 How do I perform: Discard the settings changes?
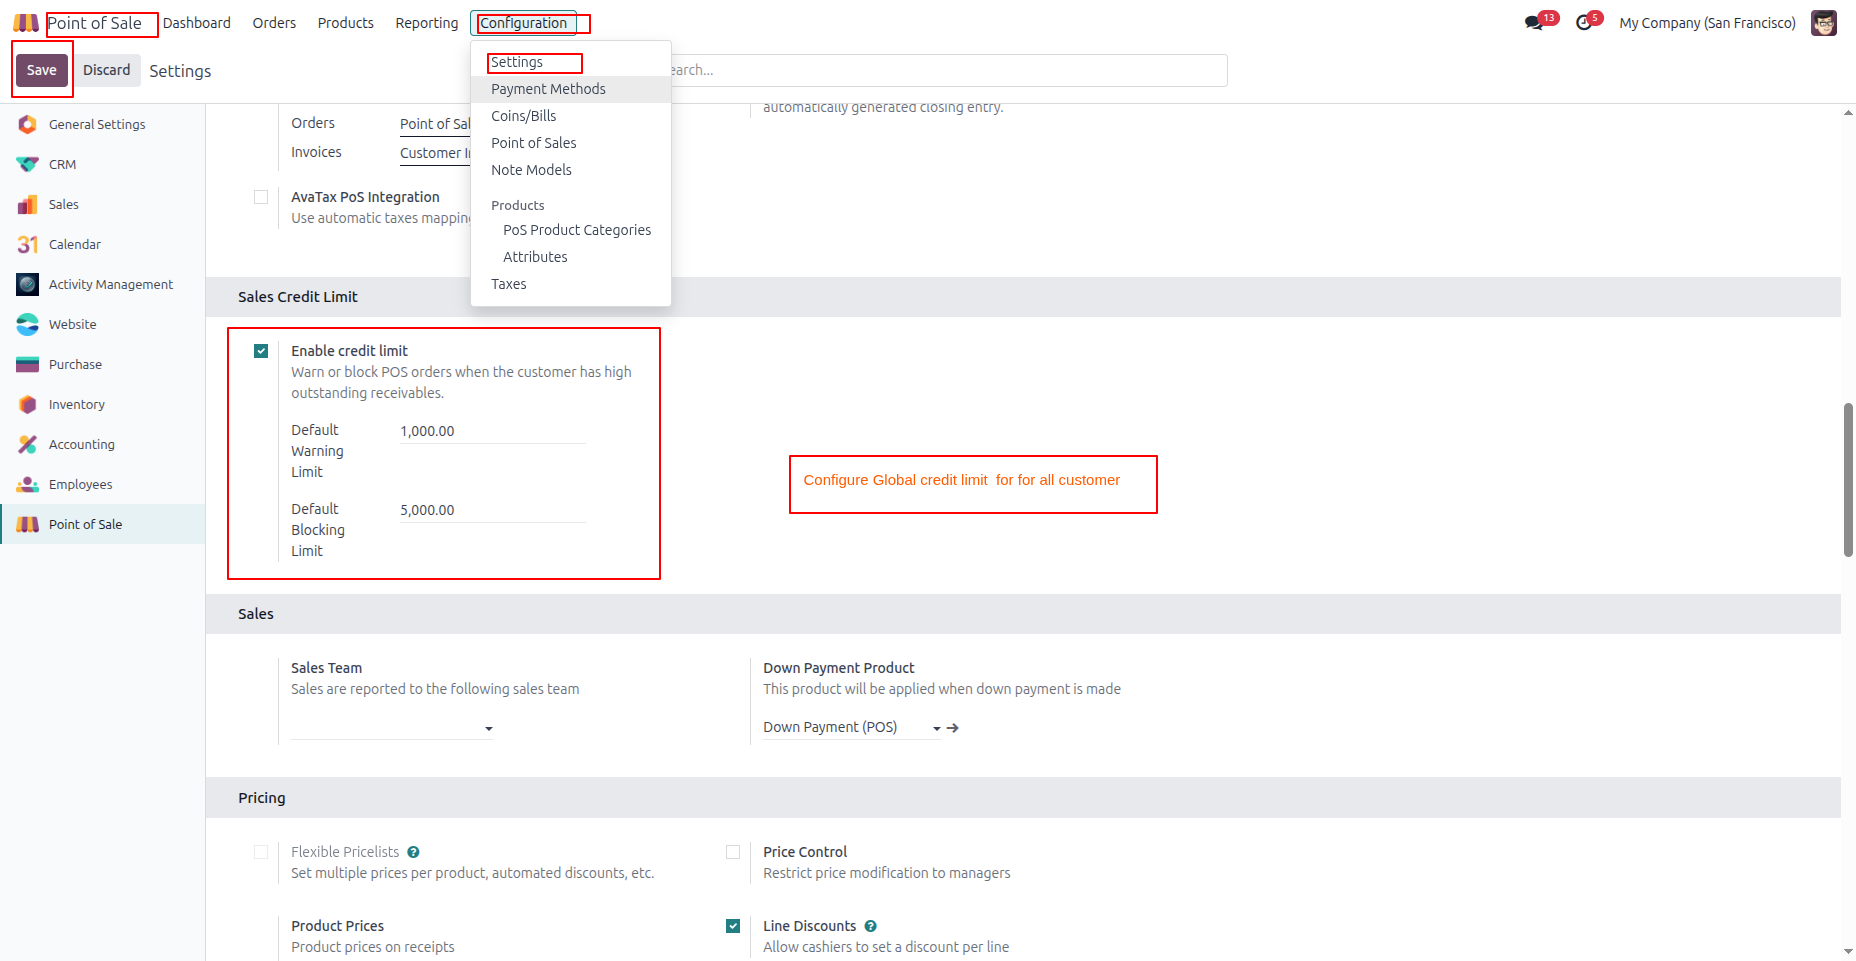(x=107, y=70)
